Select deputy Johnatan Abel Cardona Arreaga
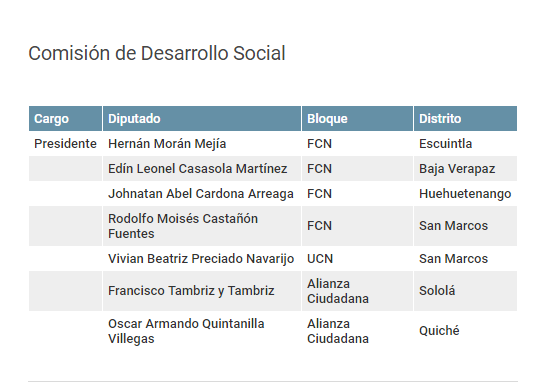This screenshot has width=547, height=388. (x=201, y=194)
